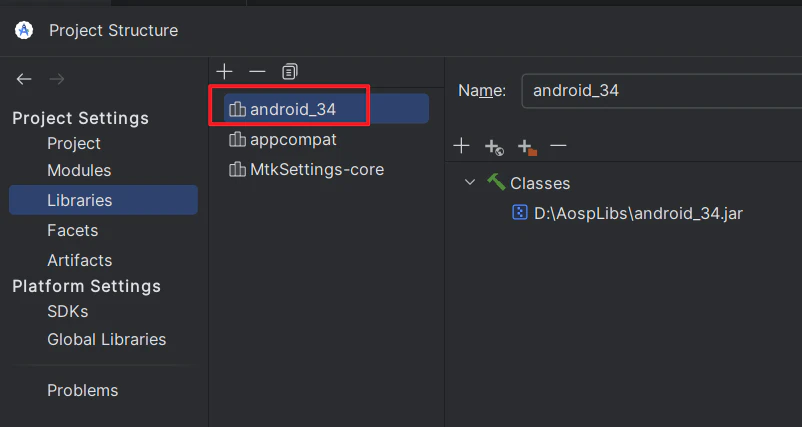Edit the library Name field
Screen dimensions: 802x427
pyautogui.click(x=662, y=91)
